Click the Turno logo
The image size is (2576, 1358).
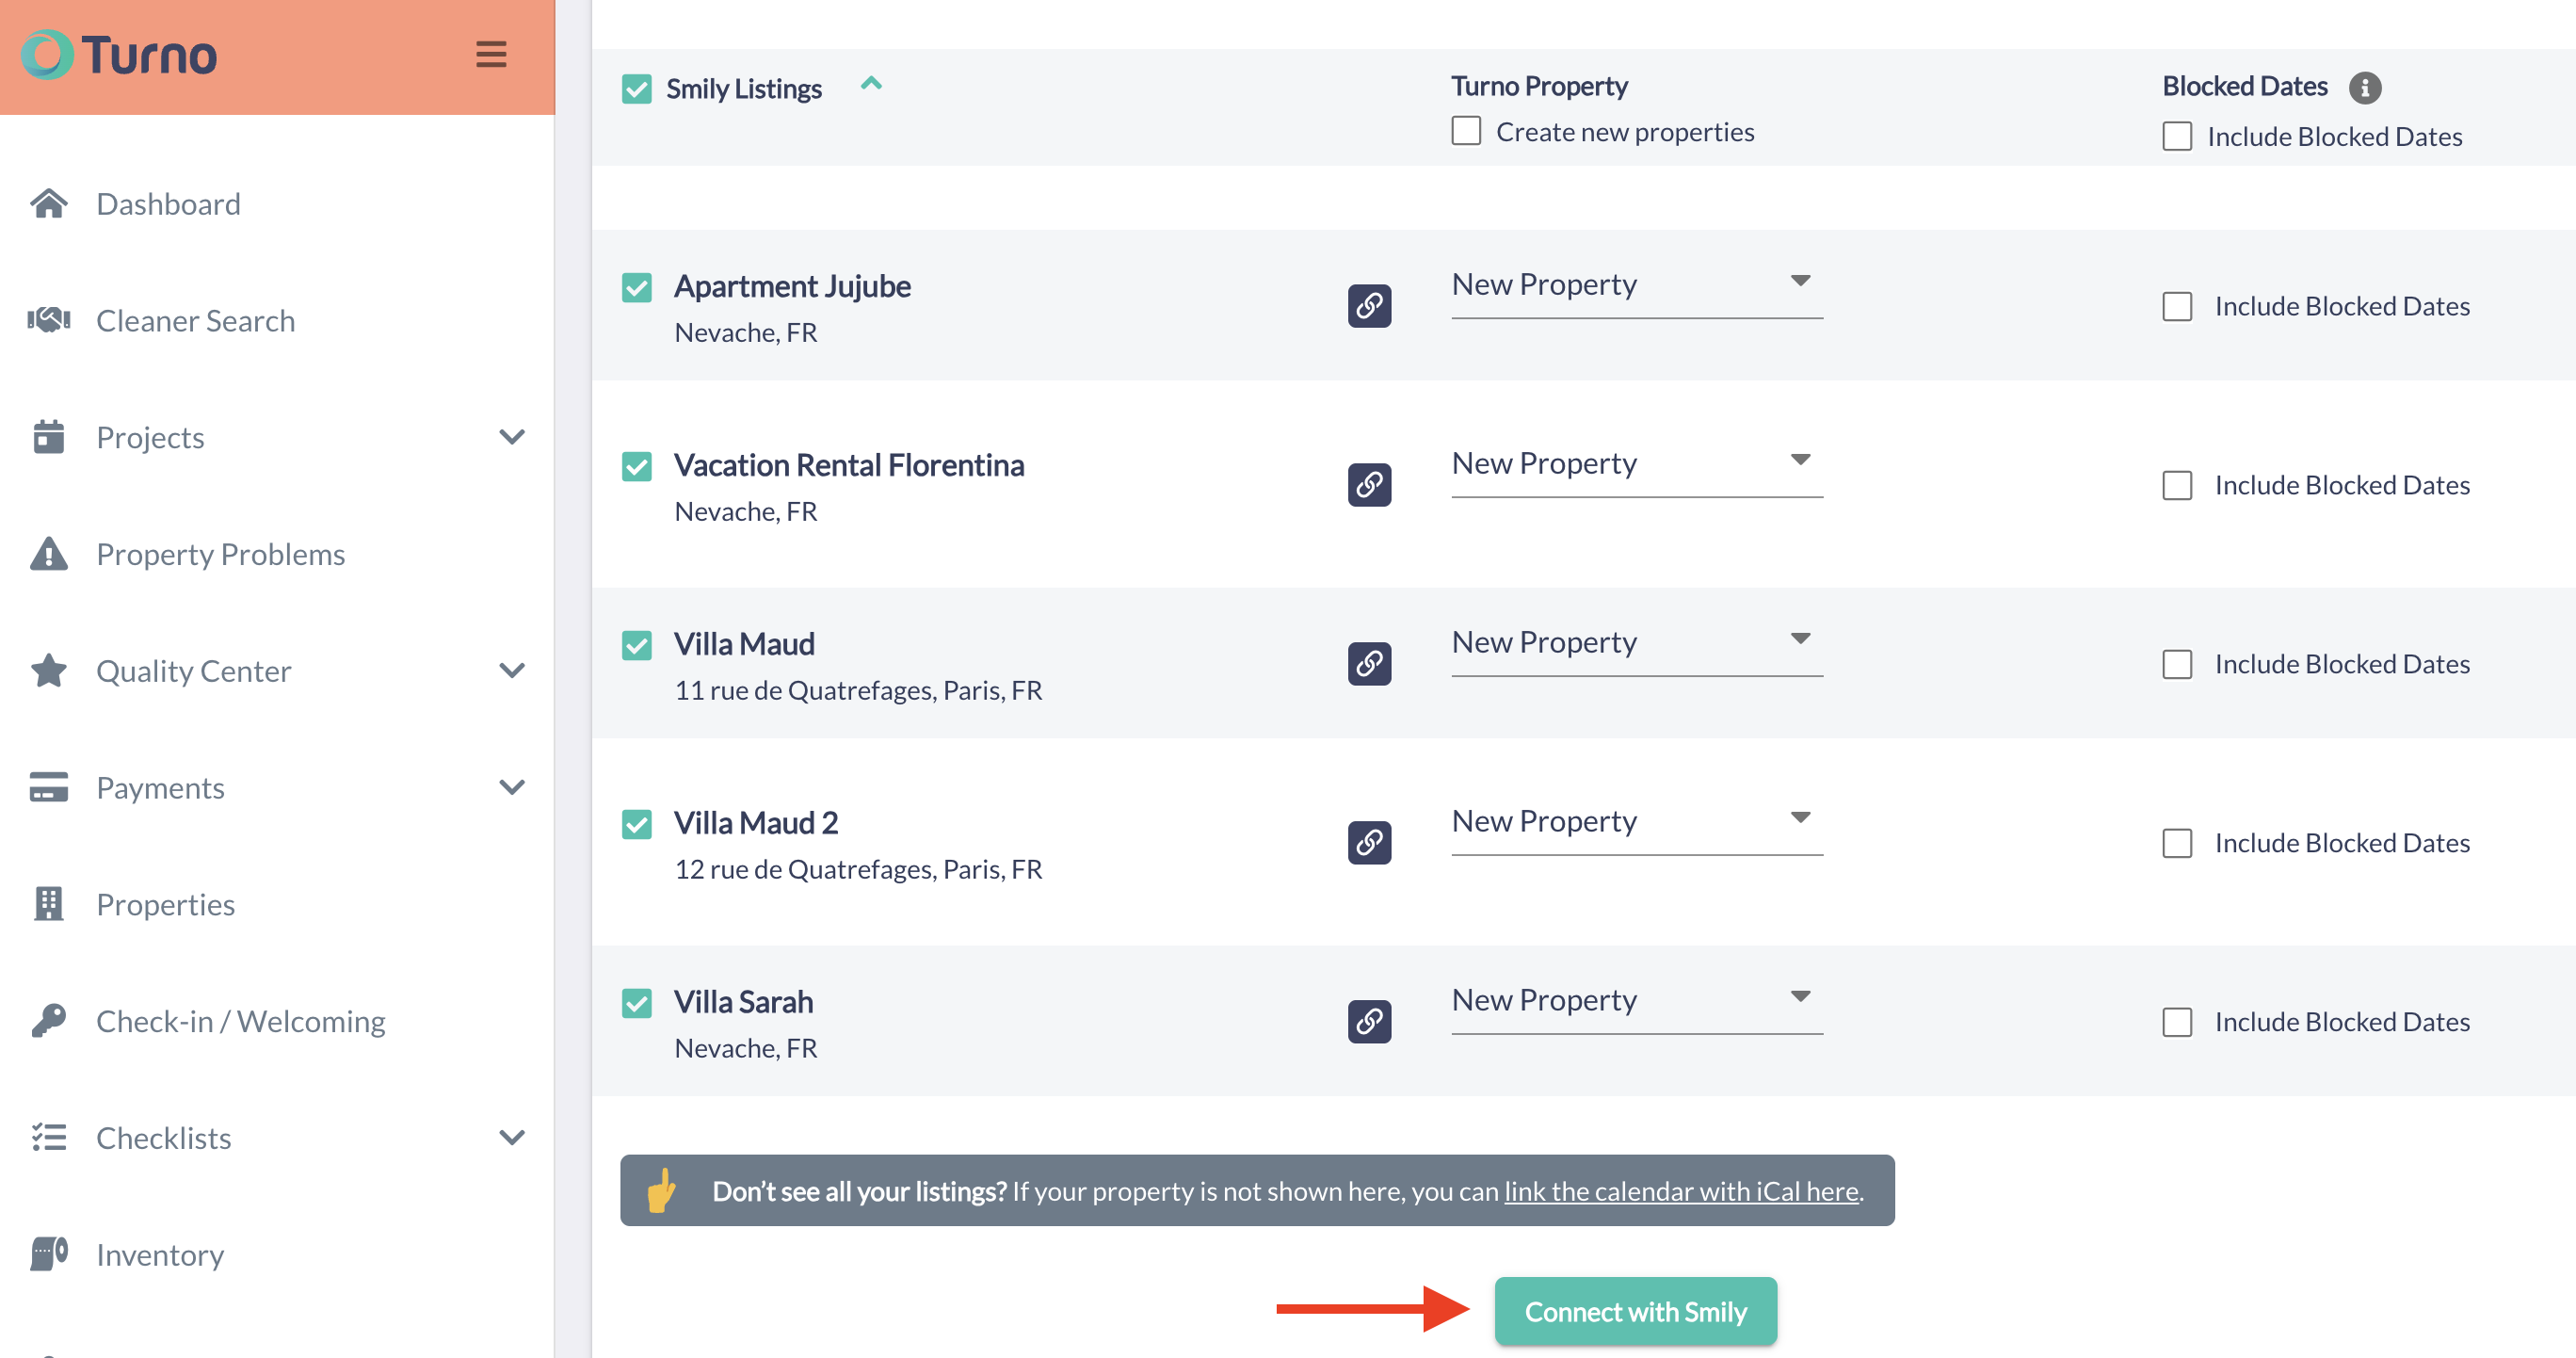pos(120,55)
